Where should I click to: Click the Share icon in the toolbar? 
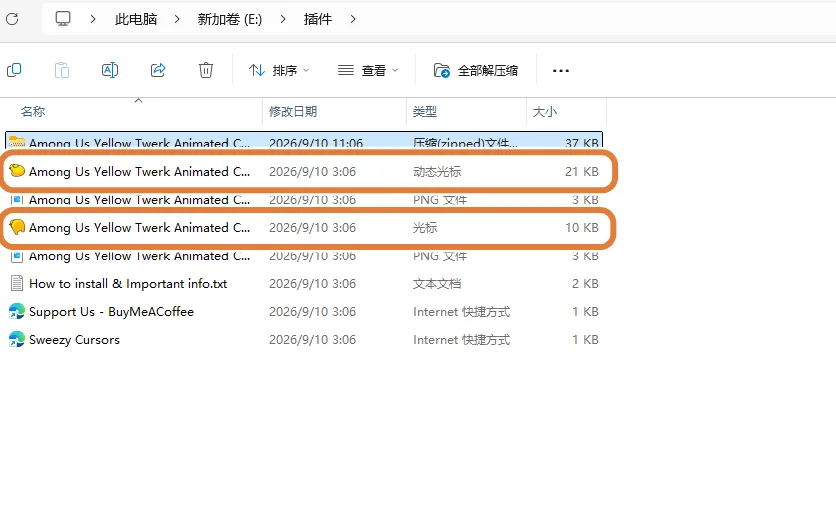click(x=158, y=70)
